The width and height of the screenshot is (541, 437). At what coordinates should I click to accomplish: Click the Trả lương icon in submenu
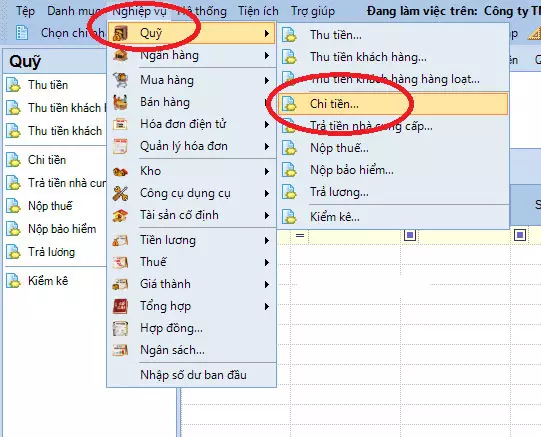tap(289, 192)
